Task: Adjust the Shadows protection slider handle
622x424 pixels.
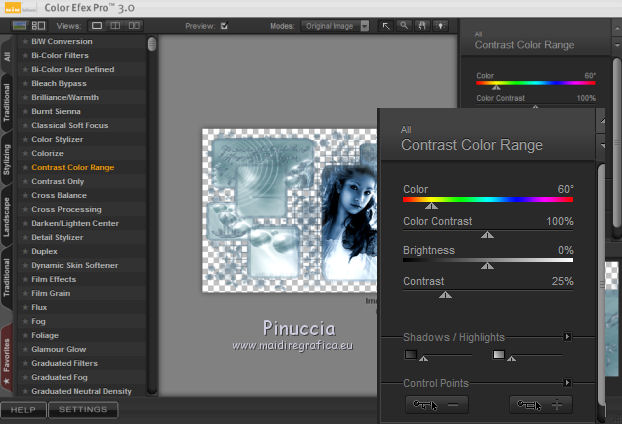Action: click(424, 359)
